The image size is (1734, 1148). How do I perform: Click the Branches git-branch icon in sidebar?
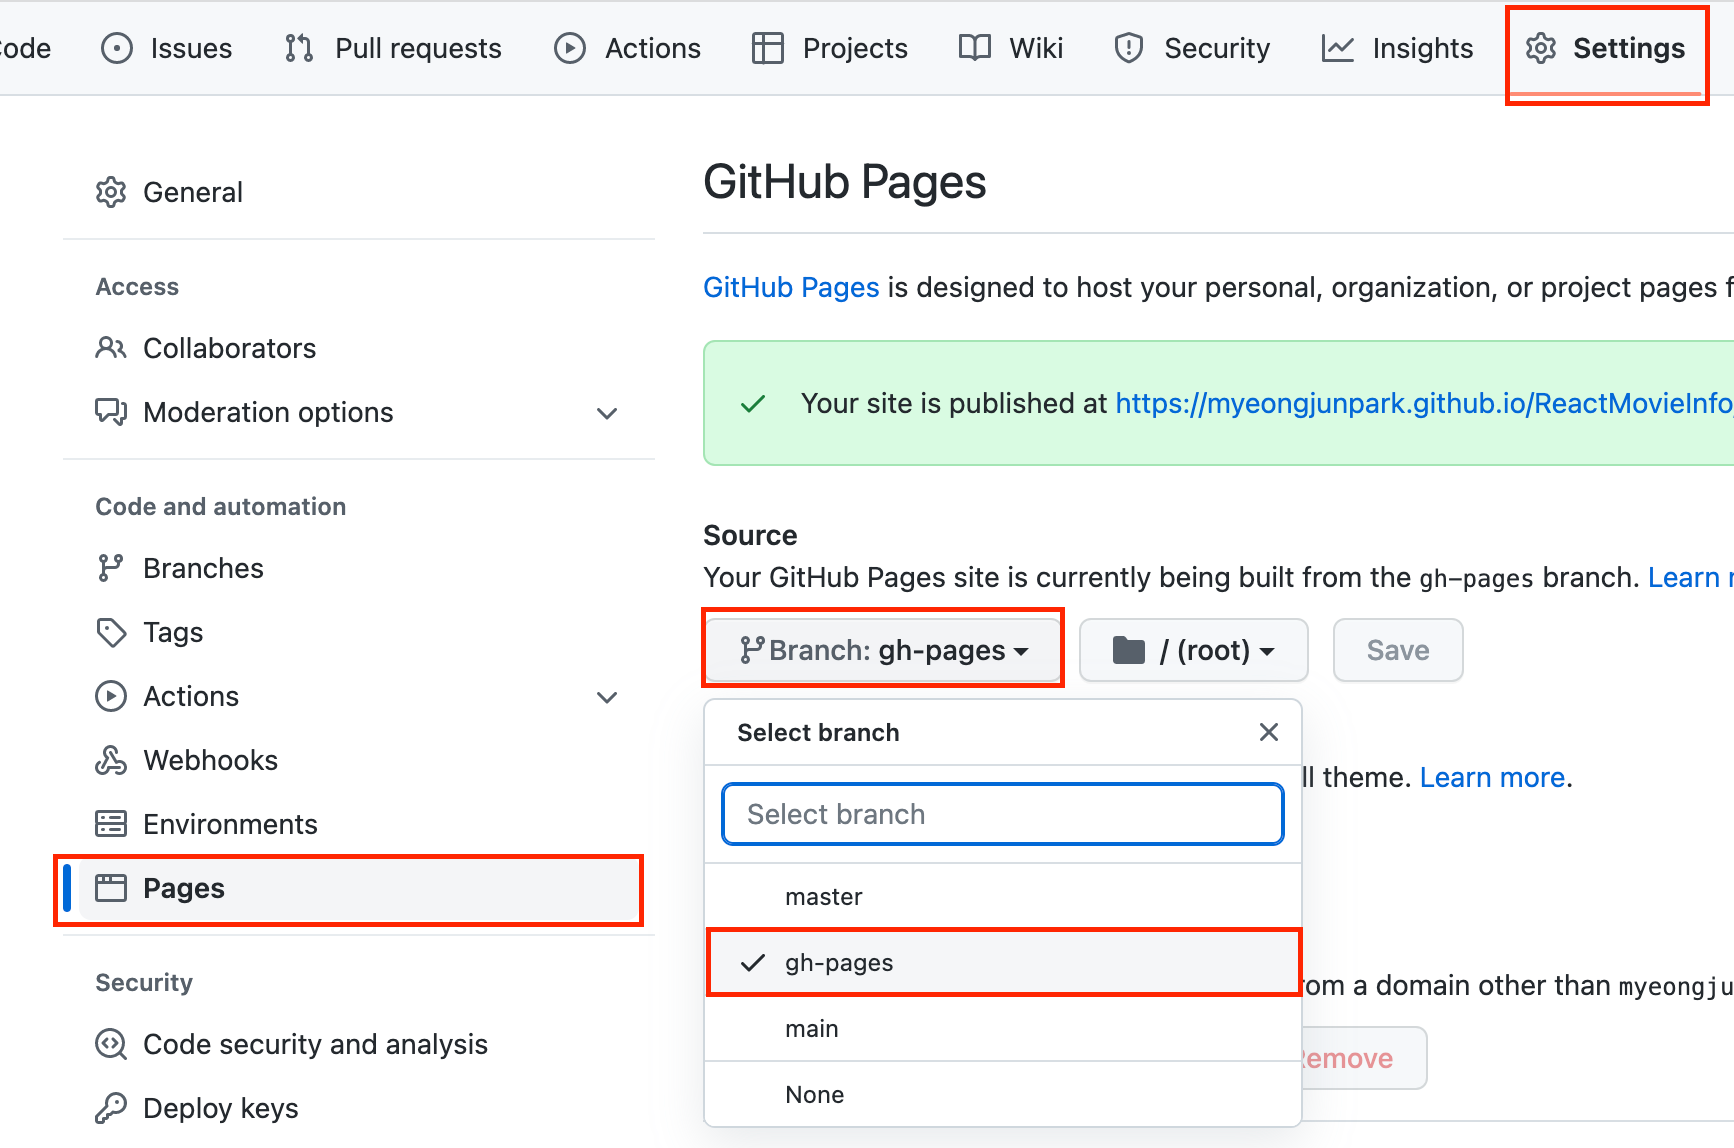coord(110,568)
